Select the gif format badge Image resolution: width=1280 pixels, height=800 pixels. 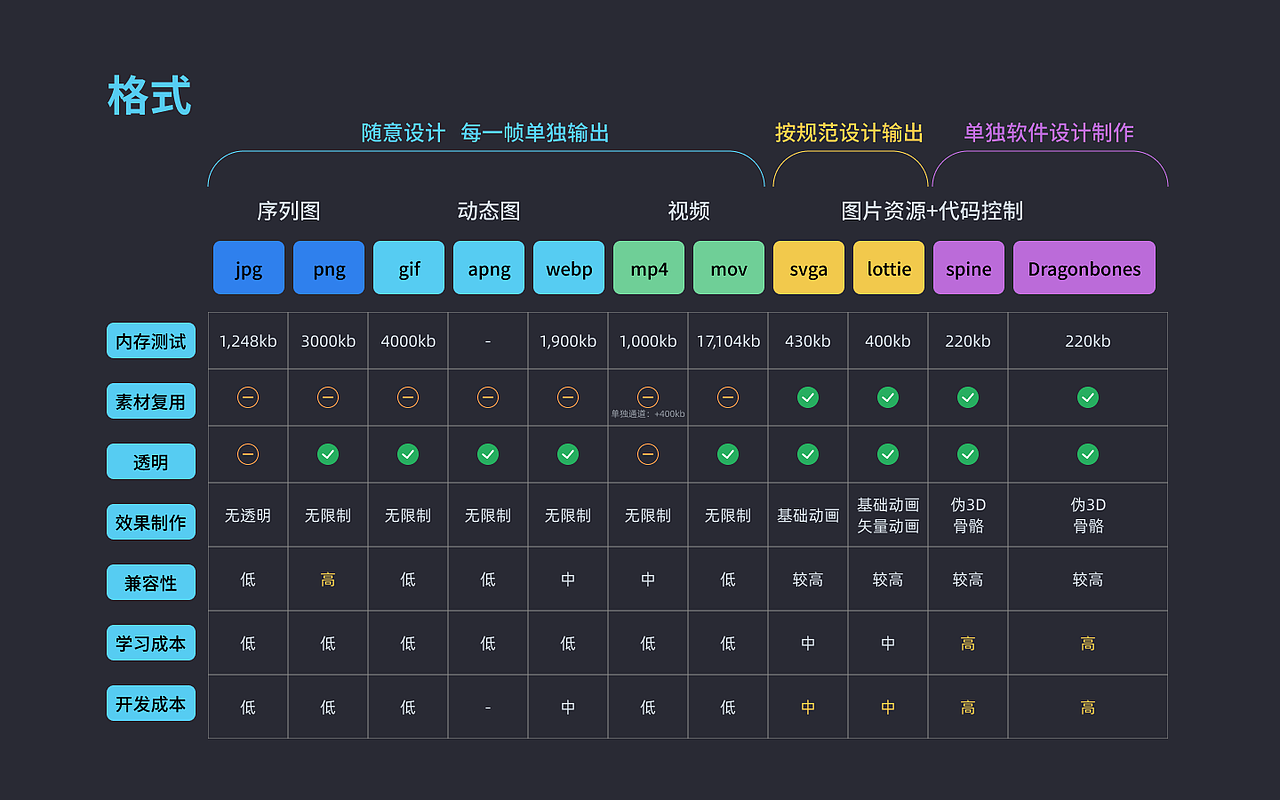(x=408, y=267)
